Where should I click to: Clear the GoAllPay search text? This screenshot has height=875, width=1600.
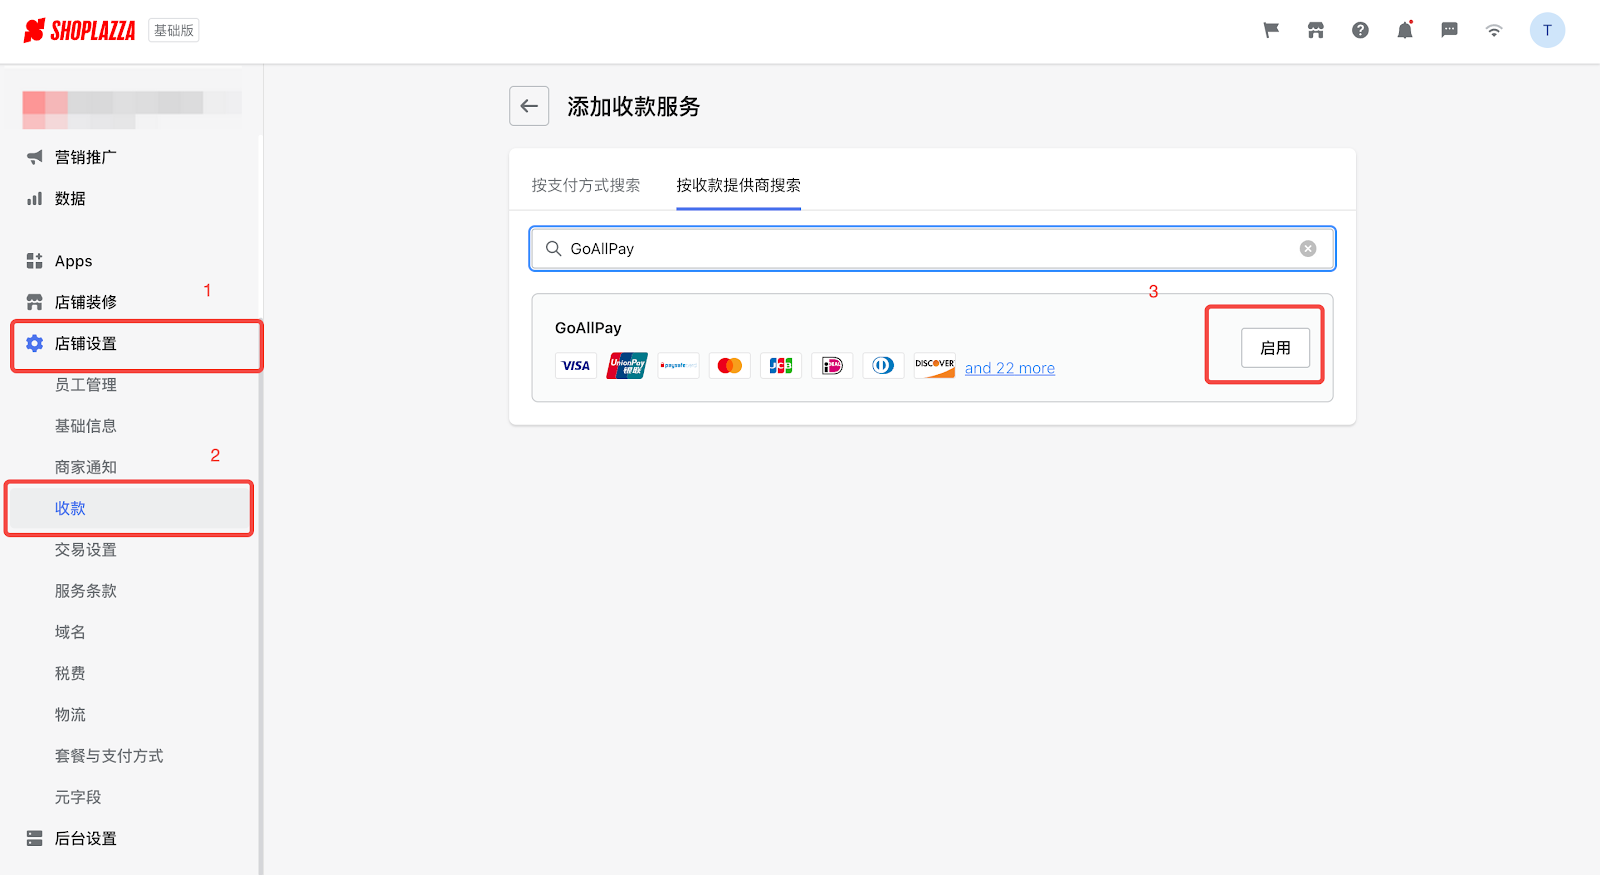pyautogui.click(x=1308, y=249)
